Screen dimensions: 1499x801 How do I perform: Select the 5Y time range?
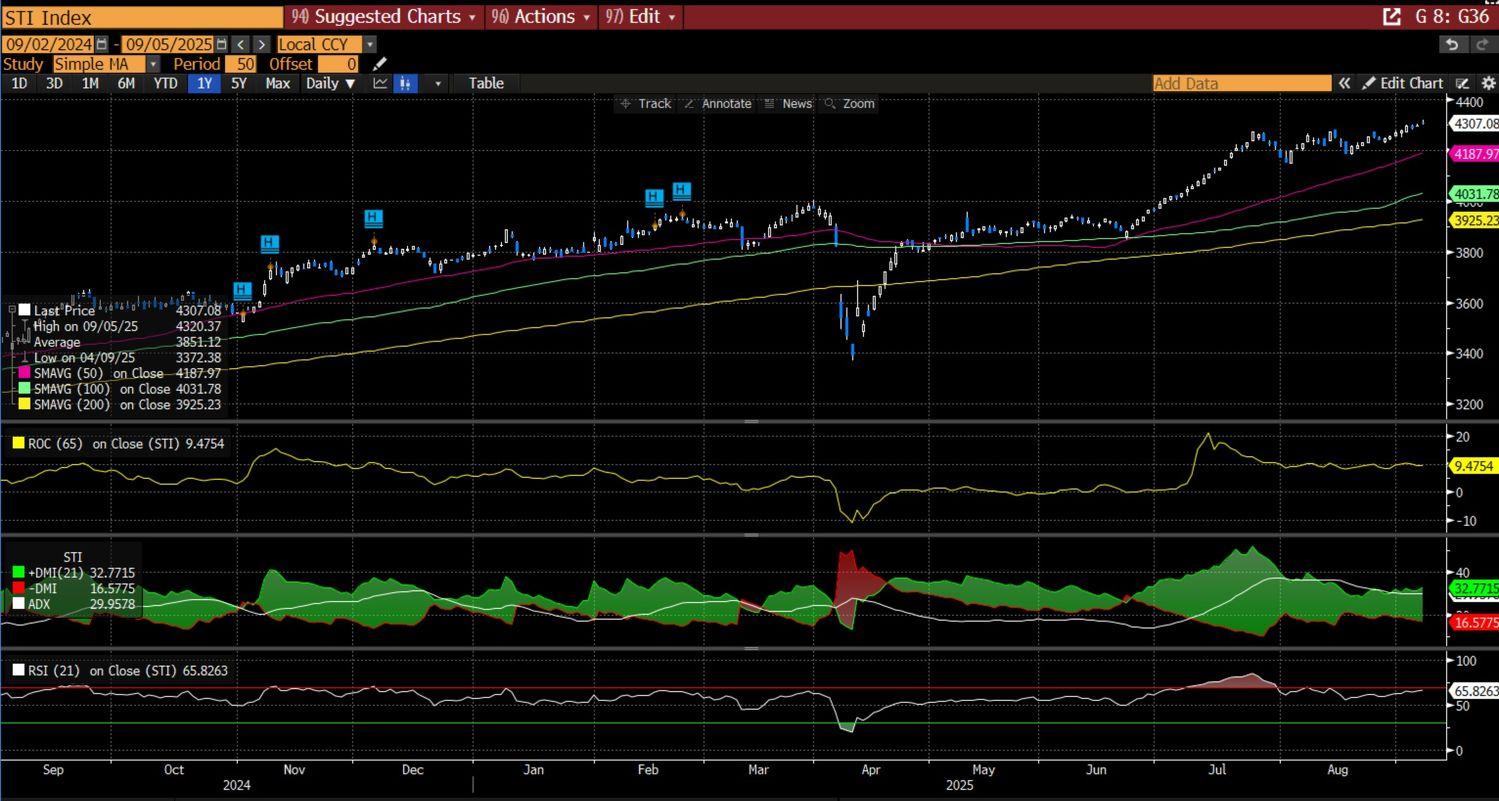[238, 83]
